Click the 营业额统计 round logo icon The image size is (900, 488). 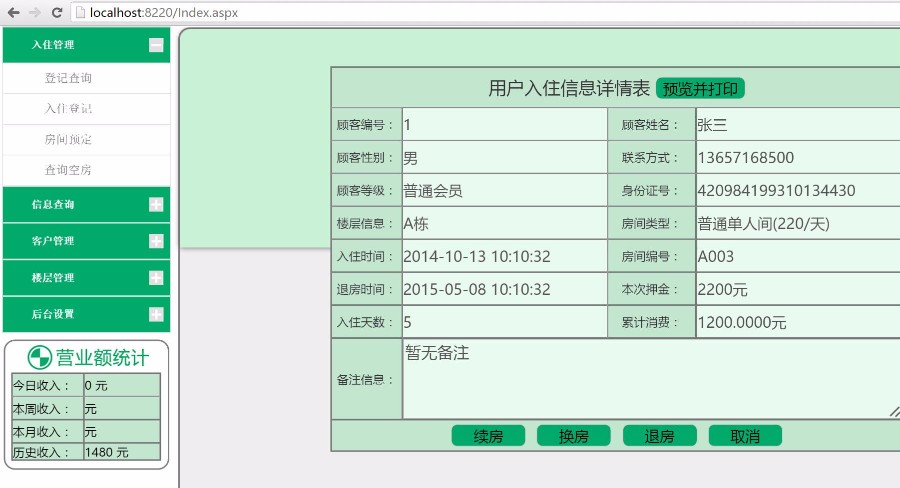pyautogui.click(x=39, y=358)
